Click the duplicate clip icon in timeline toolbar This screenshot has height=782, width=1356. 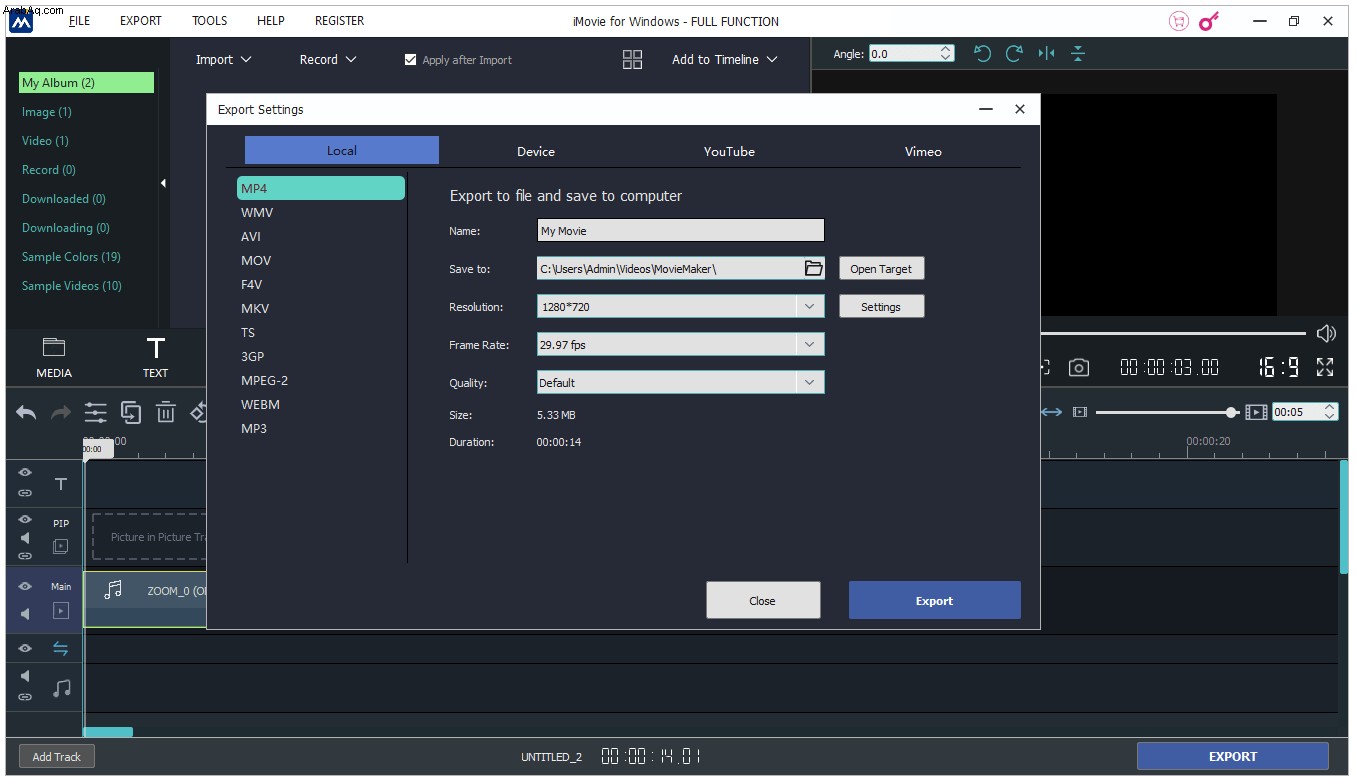pos(131,412)
